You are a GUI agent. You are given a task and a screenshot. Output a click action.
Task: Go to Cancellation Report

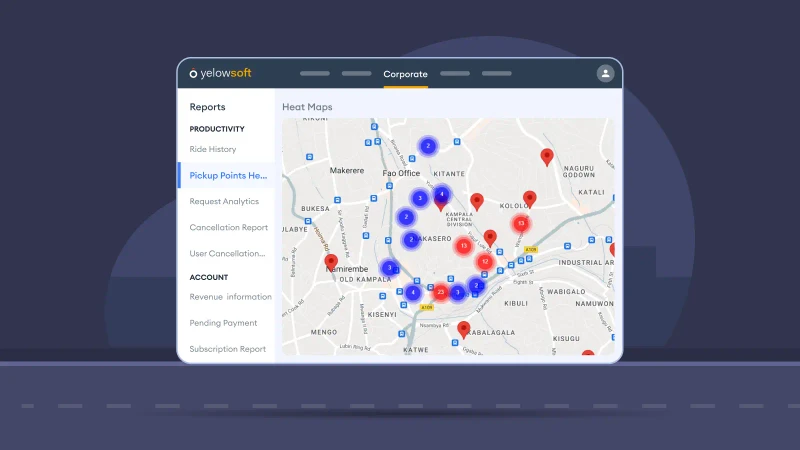pos(229,227)
